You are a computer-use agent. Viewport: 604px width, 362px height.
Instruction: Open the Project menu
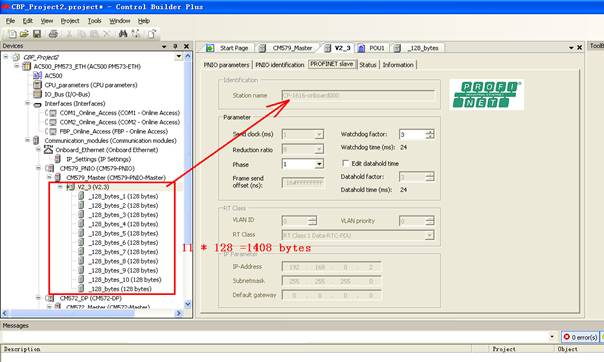tap(70, 21)
